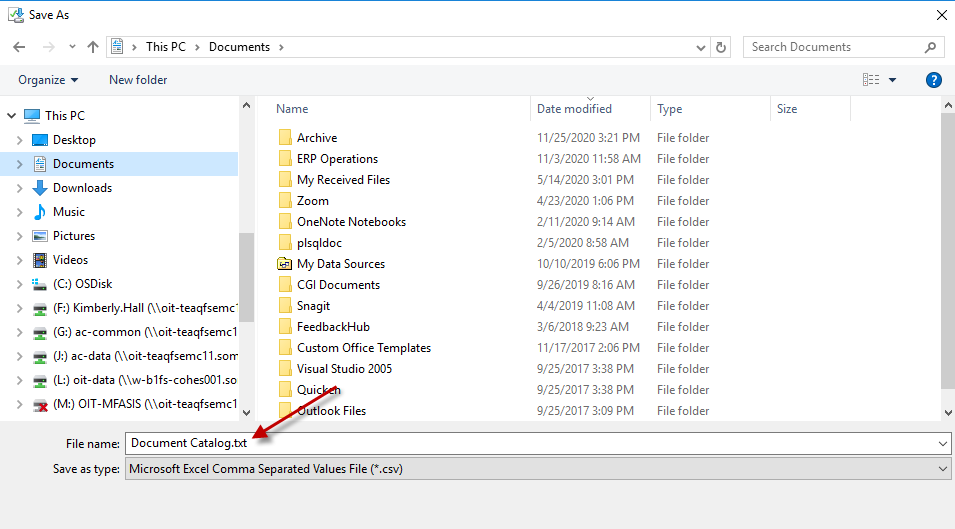Screen dimensions: 955x529
Task: Select (F:) Kimberly.Hall network drive
Action: pos(145,308)
